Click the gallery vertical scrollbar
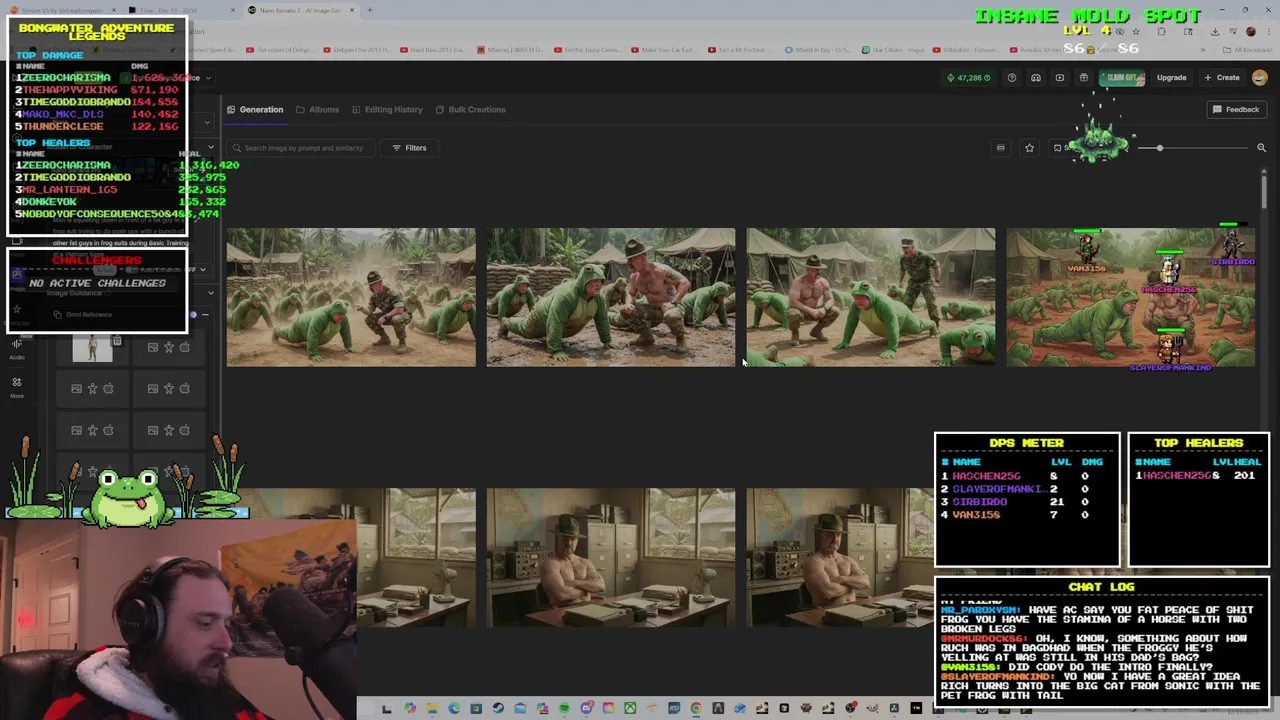The image size is (1280, 720). [1264, 190]
